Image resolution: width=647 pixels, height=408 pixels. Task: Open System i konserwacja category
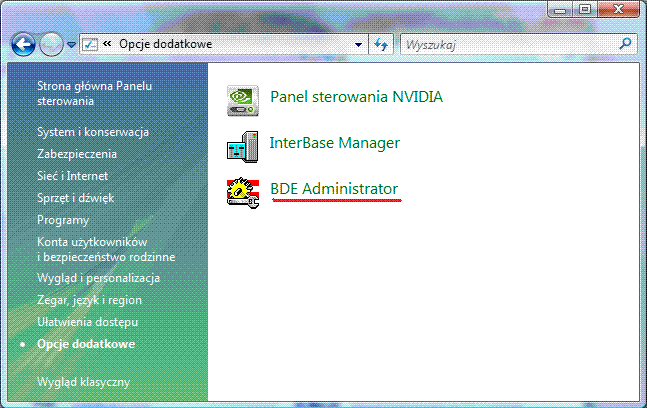[93, 132]
